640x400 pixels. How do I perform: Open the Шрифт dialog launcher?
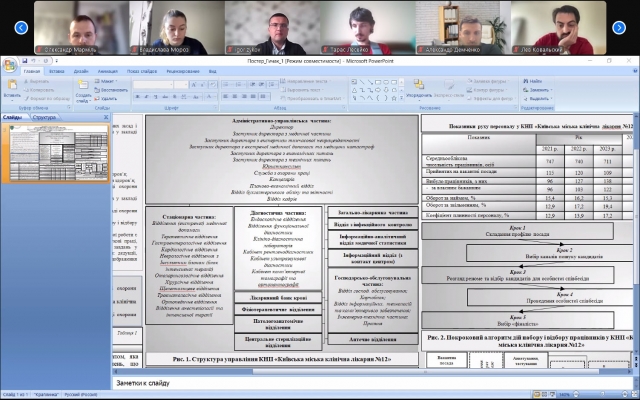(x=215, y=108)
